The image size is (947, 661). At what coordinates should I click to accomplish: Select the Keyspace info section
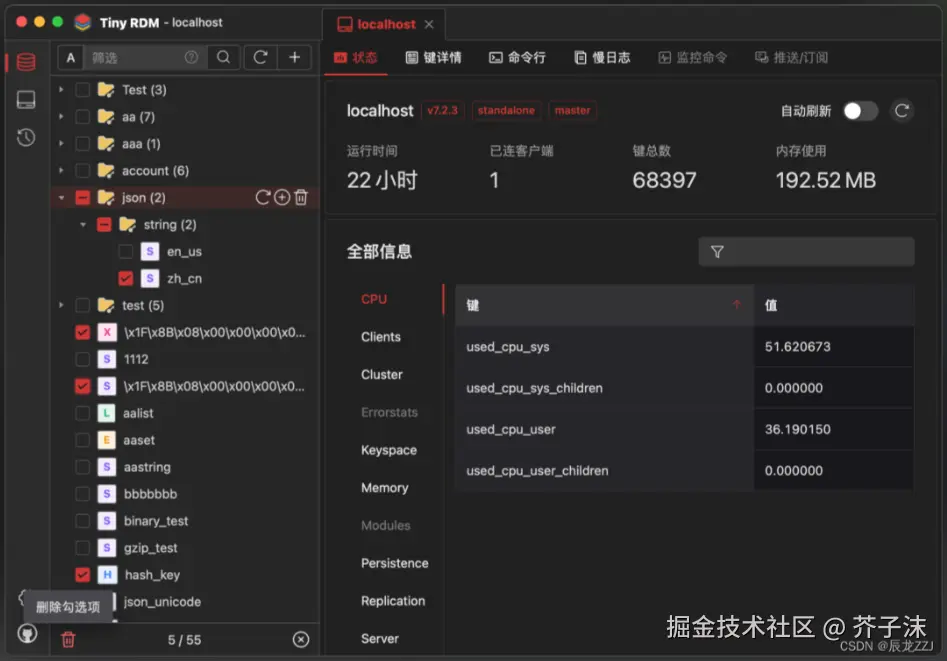[388, 450]
